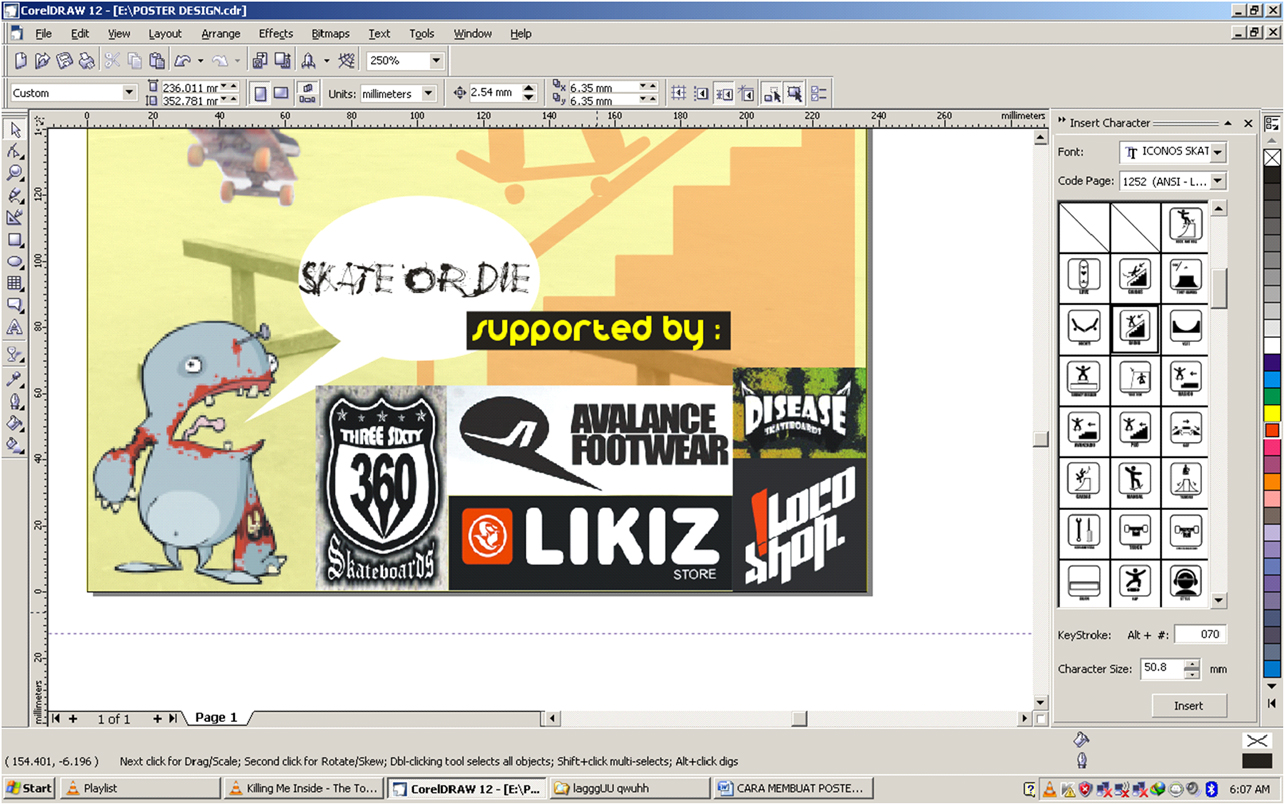
Task: Click the Insert button in docker
Action: [x=1188, y=705]
